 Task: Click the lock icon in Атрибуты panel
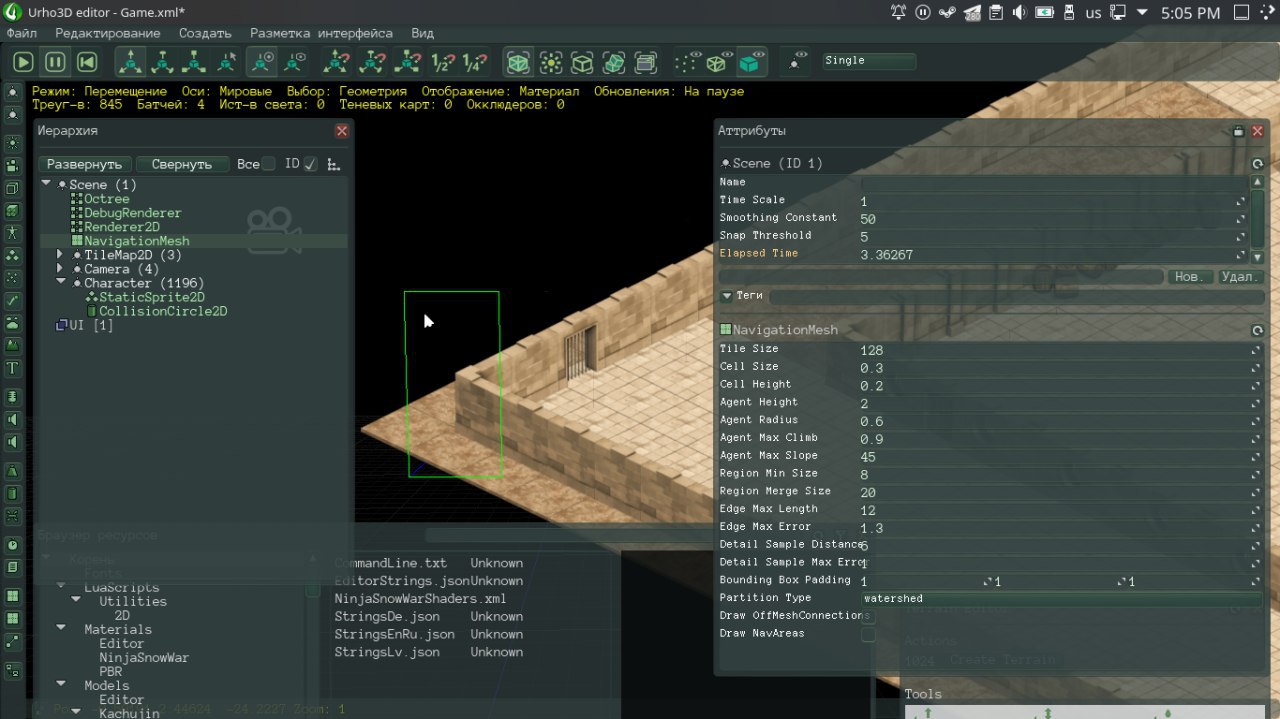[1238, 131]
